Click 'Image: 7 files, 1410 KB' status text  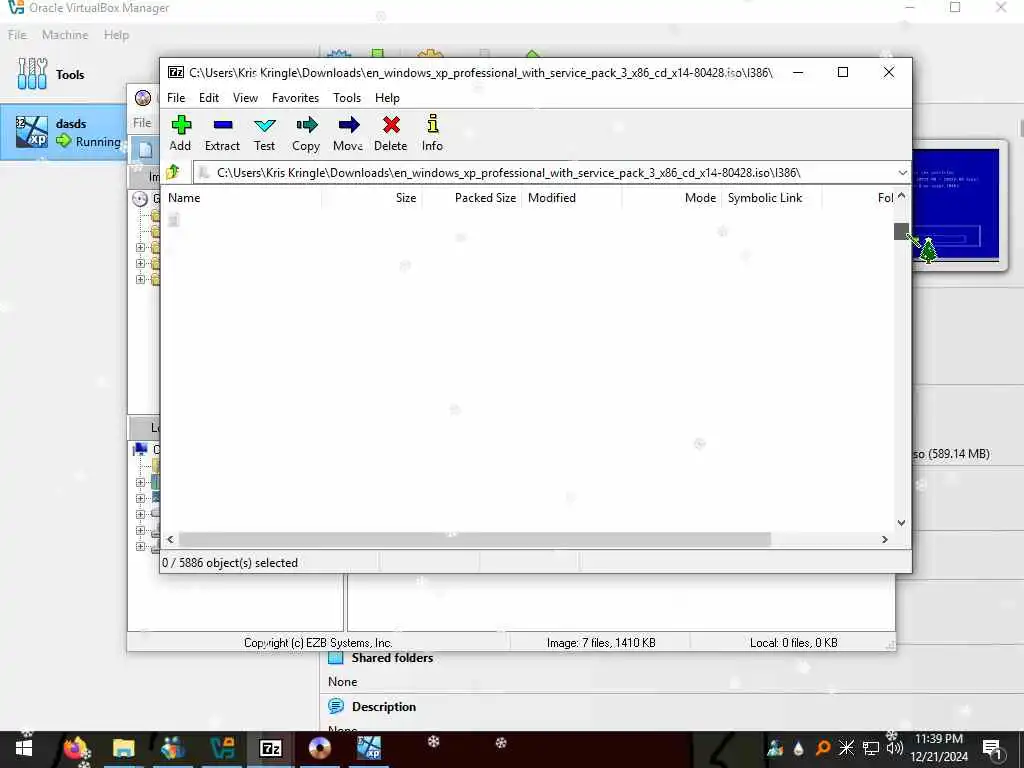[x=601, y=643]
